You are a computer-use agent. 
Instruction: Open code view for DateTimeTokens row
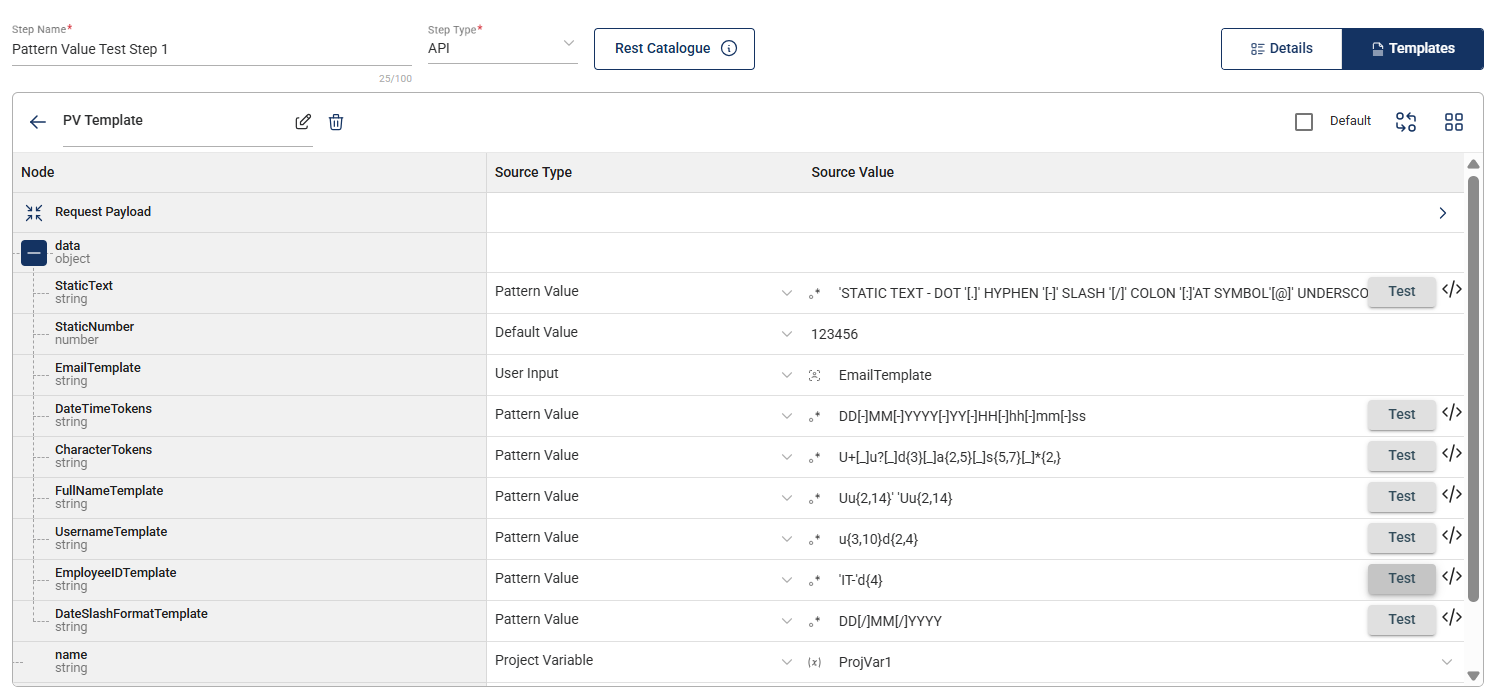click(1452, 412)
